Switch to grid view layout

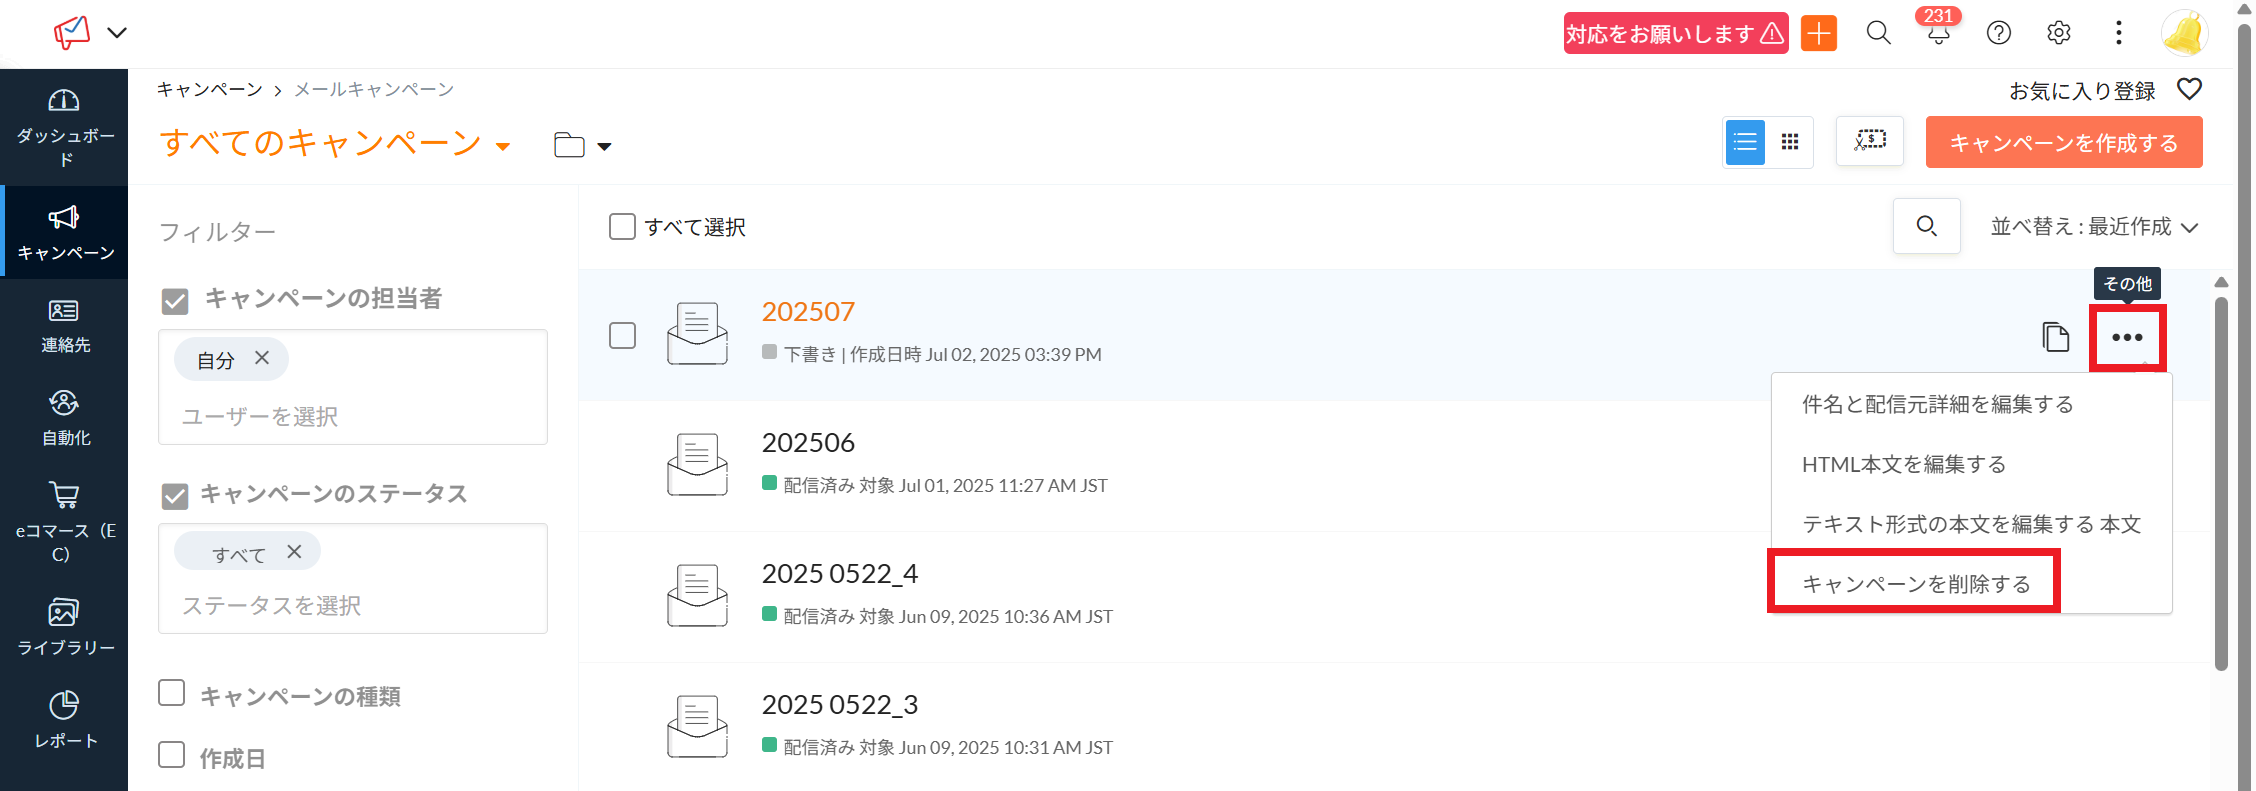(1789, 142)
